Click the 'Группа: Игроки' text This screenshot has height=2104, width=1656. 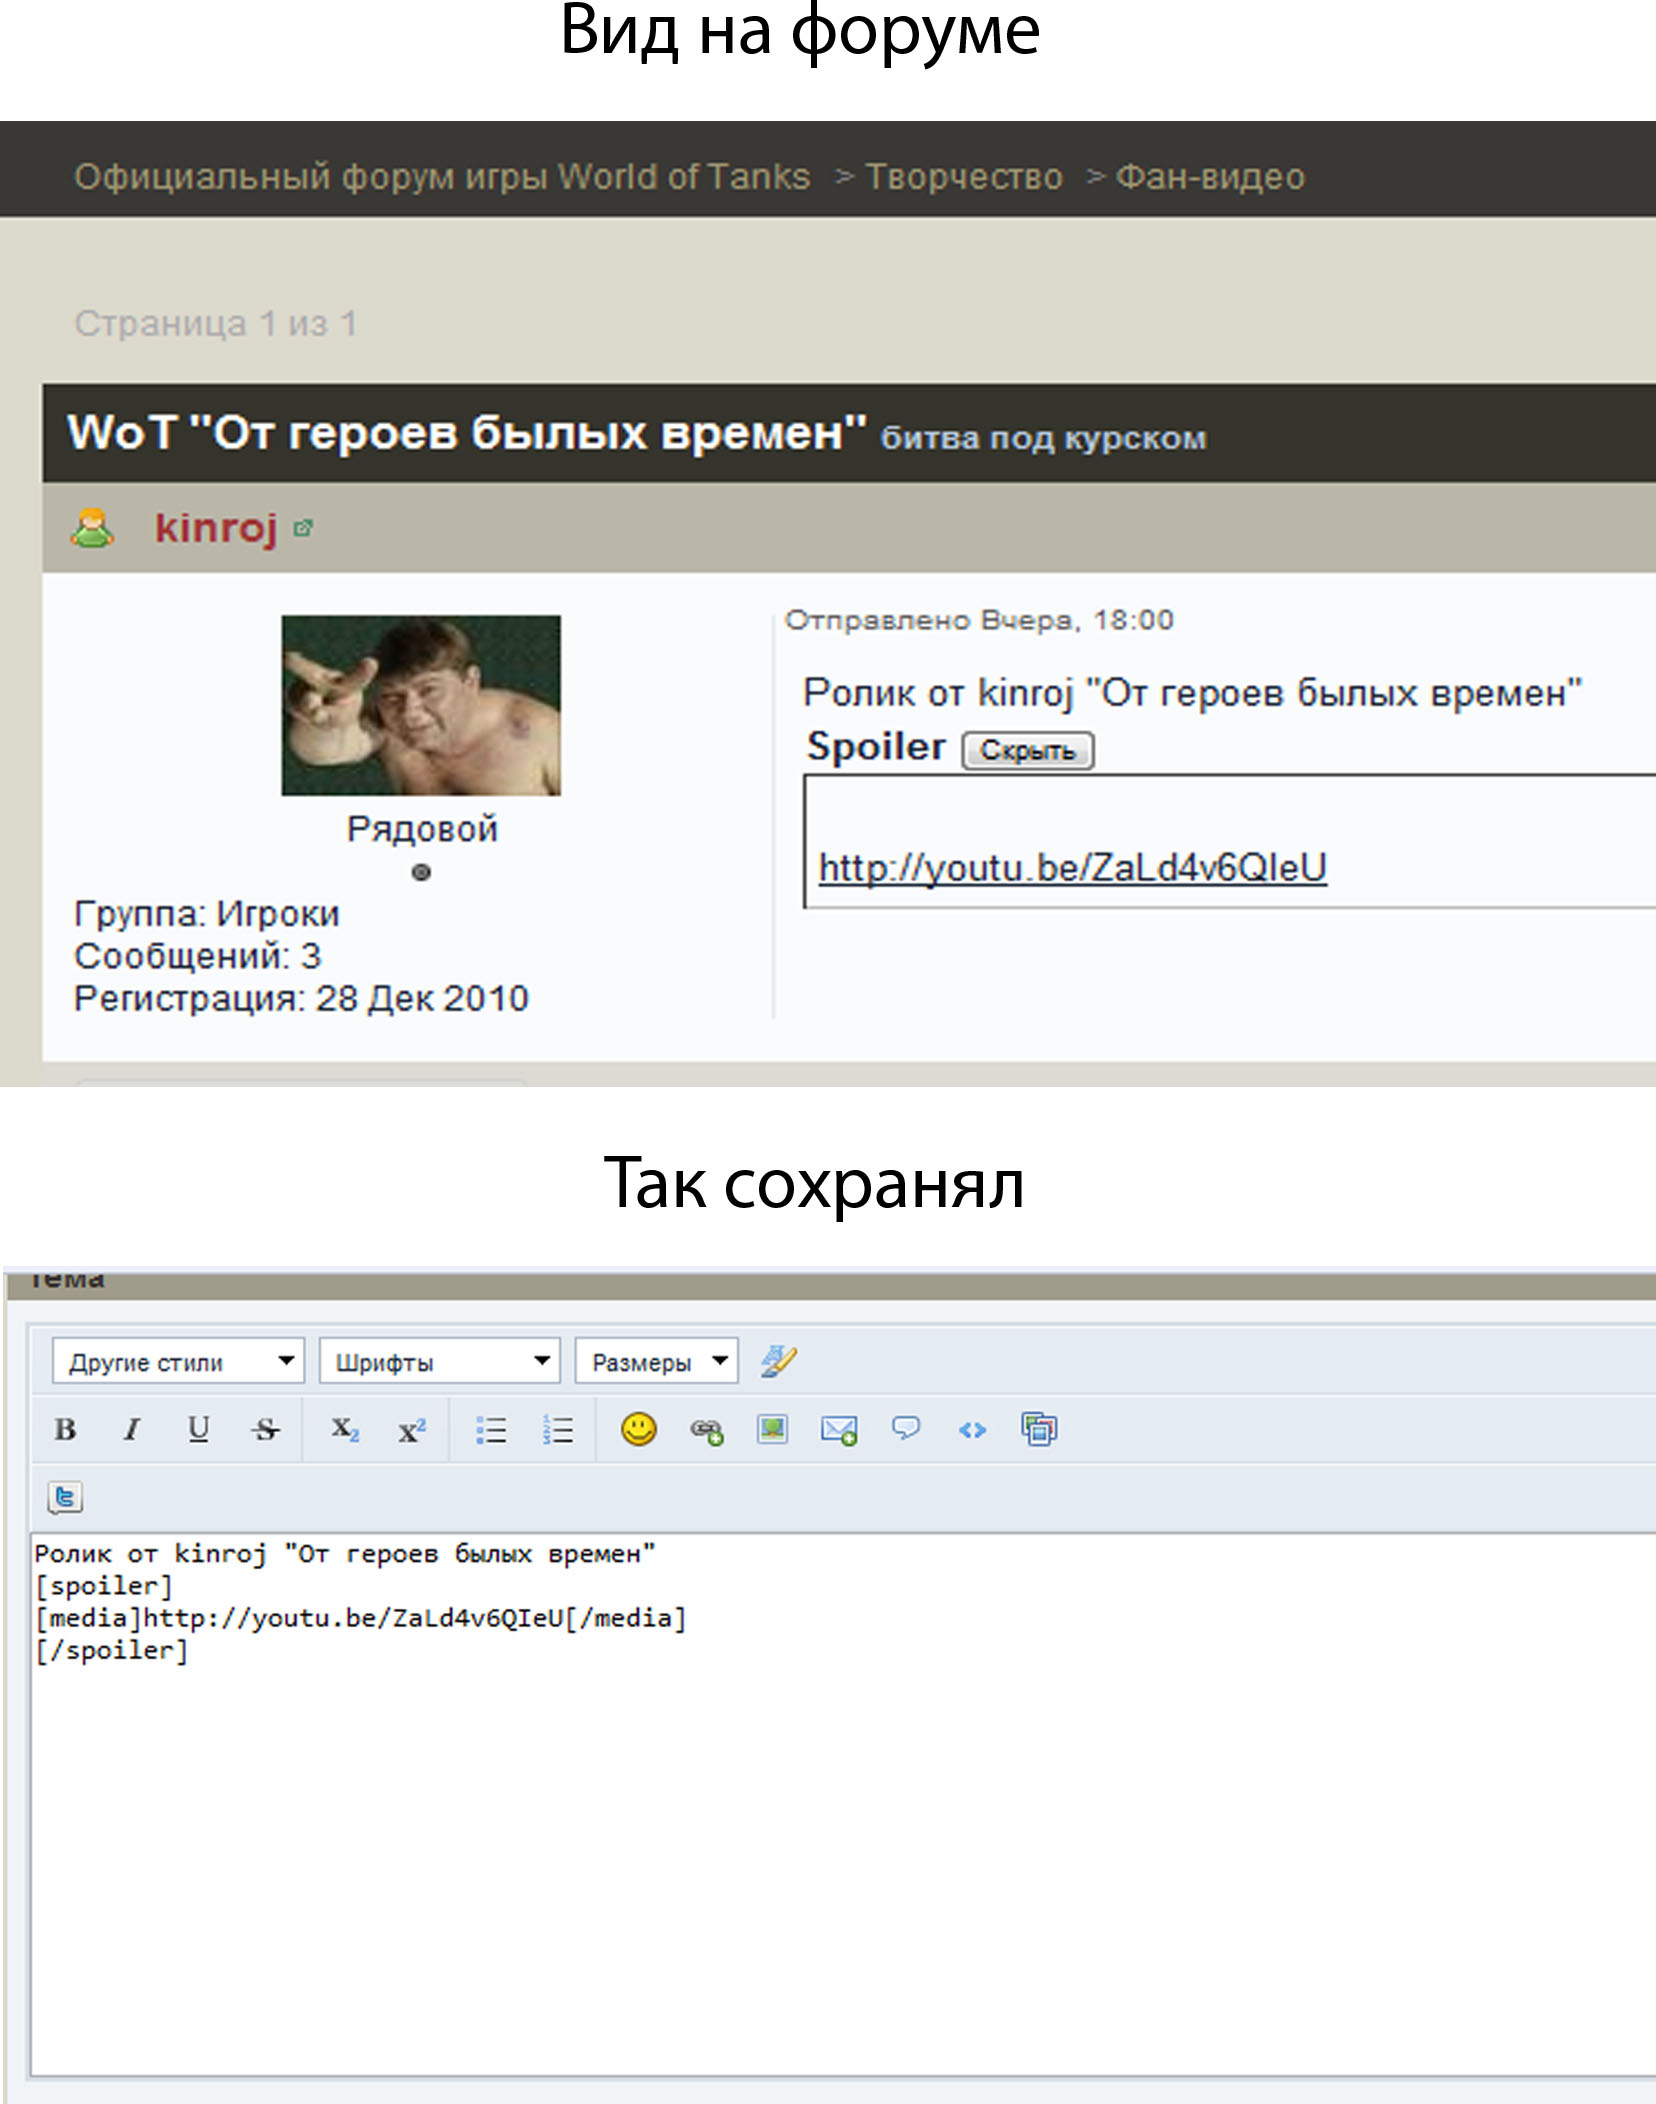tap(207, 914)
